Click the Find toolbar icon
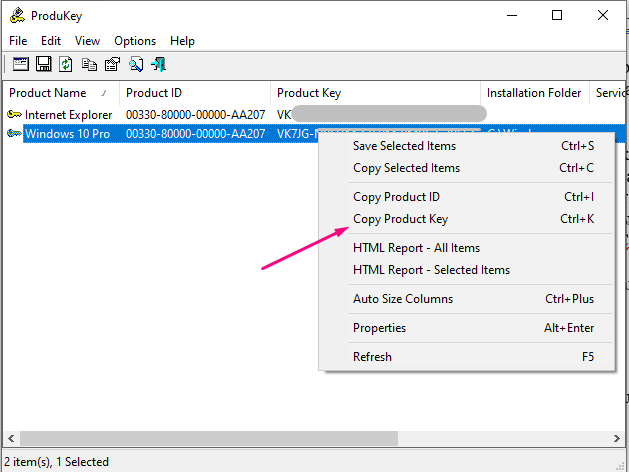629x472 pixels. click(136, 64)
